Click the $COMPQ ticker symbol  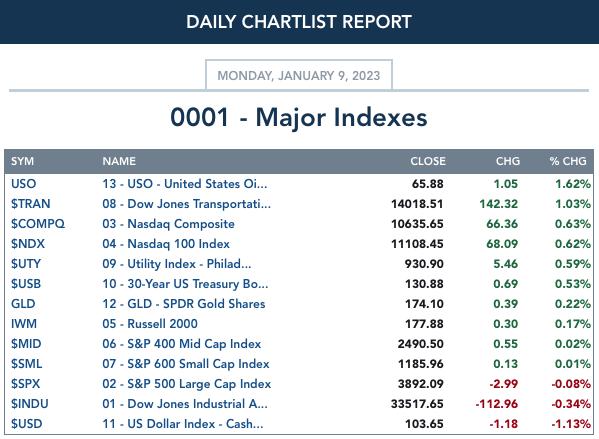click(x=38, y=224)
